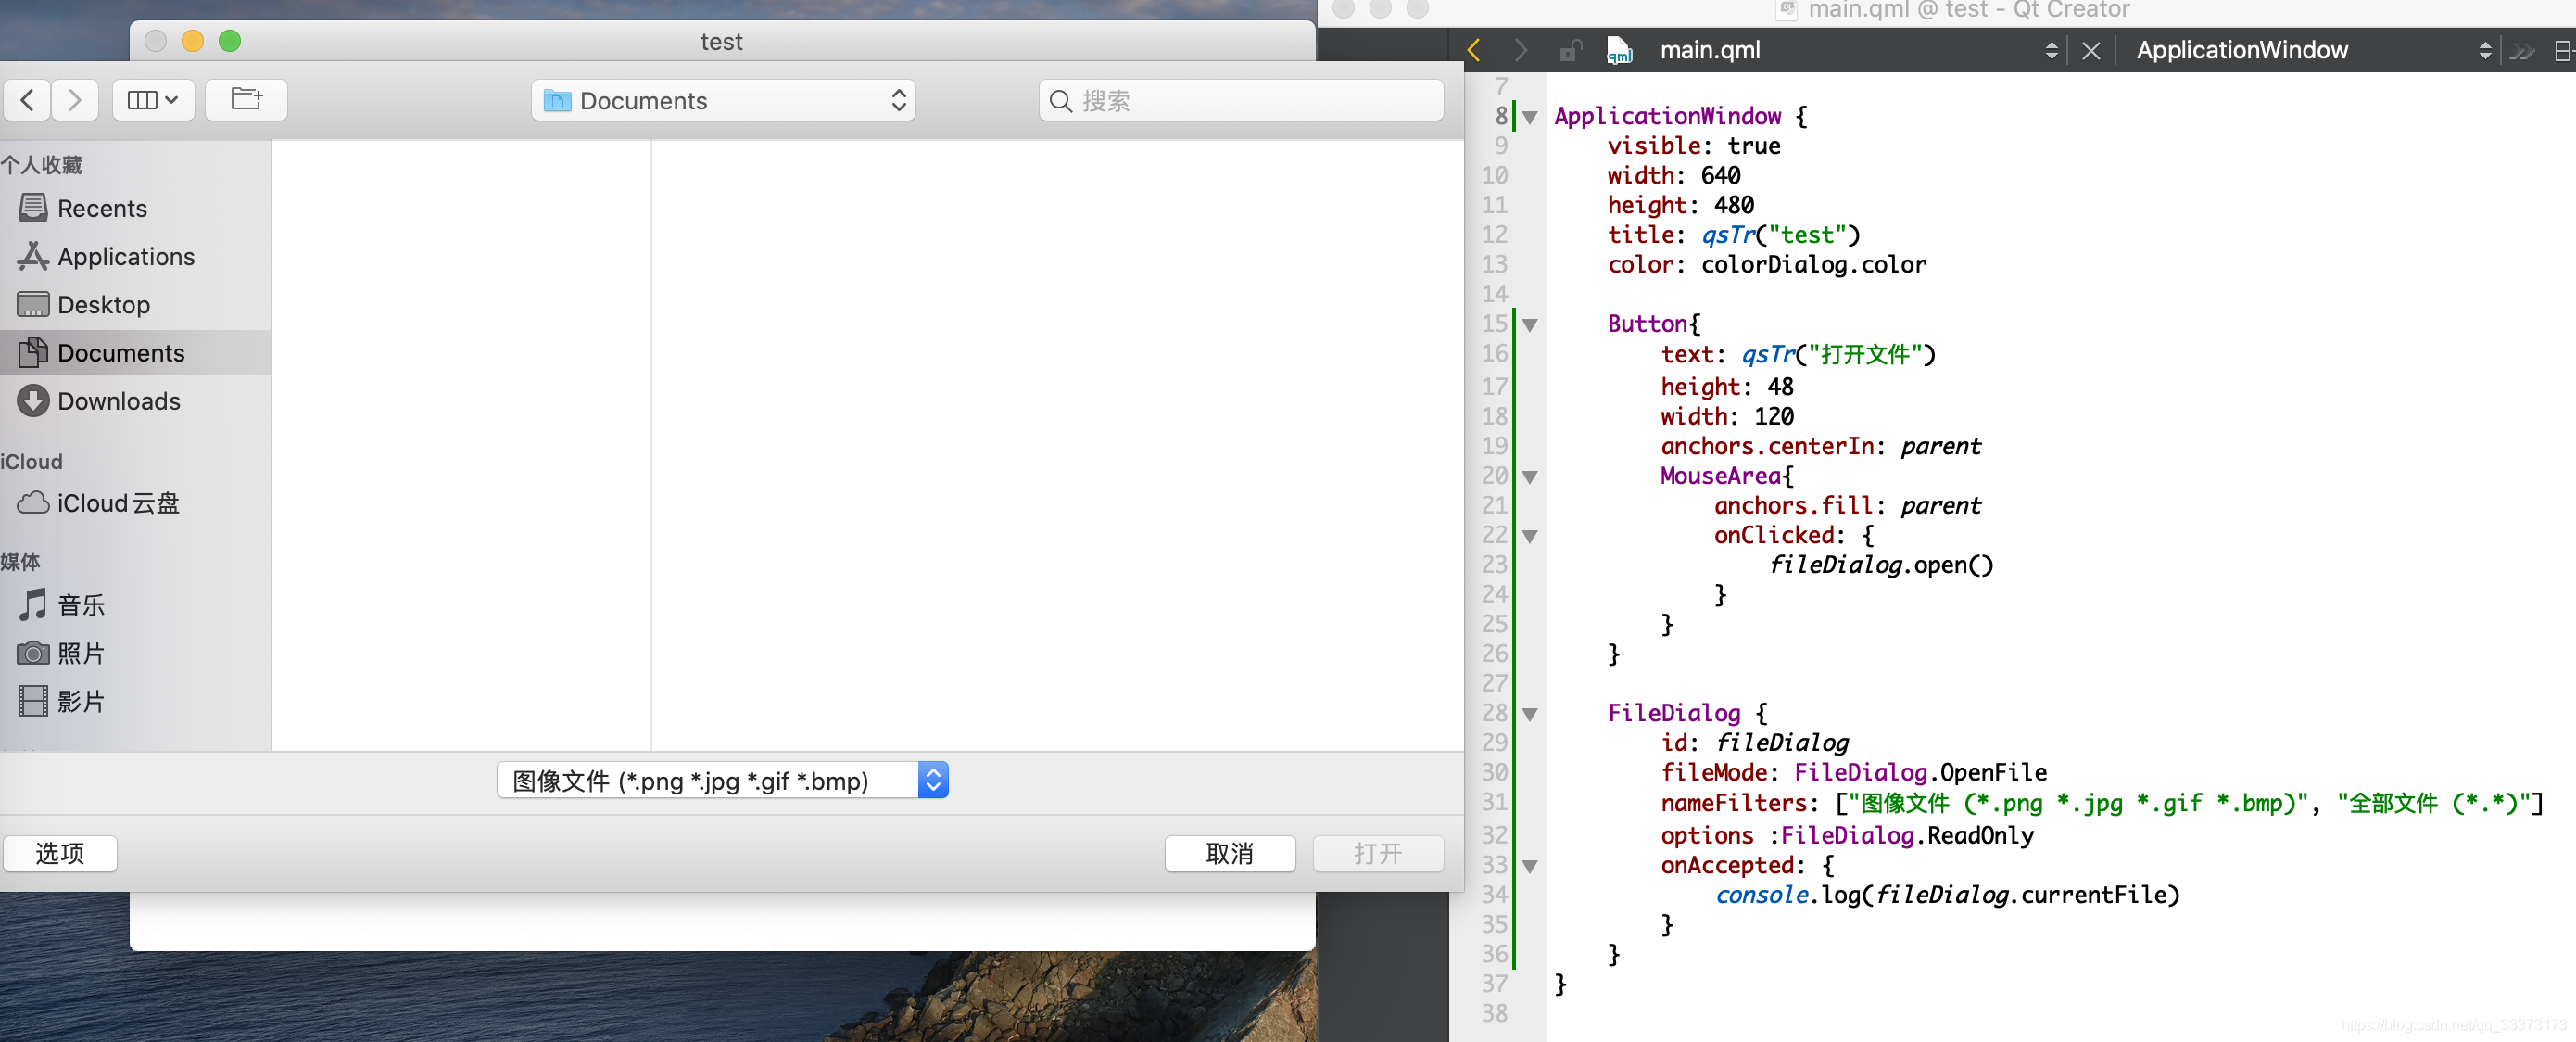Click the 取消 cancel button

pos(1229,853)
